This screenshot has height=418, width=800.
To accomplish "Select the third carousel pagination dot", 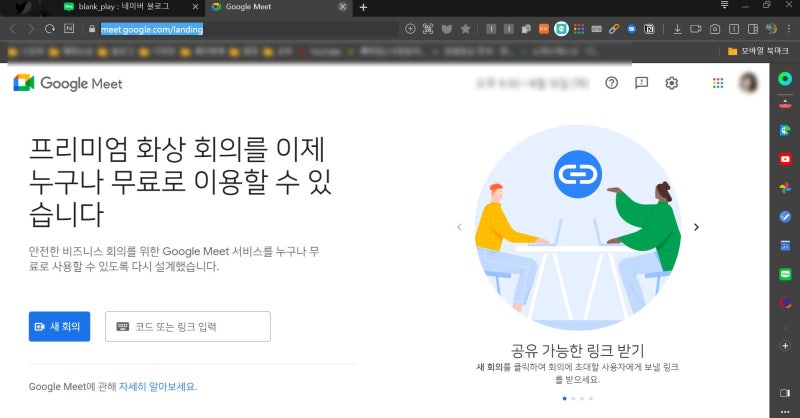I will [x=582, y=398].
